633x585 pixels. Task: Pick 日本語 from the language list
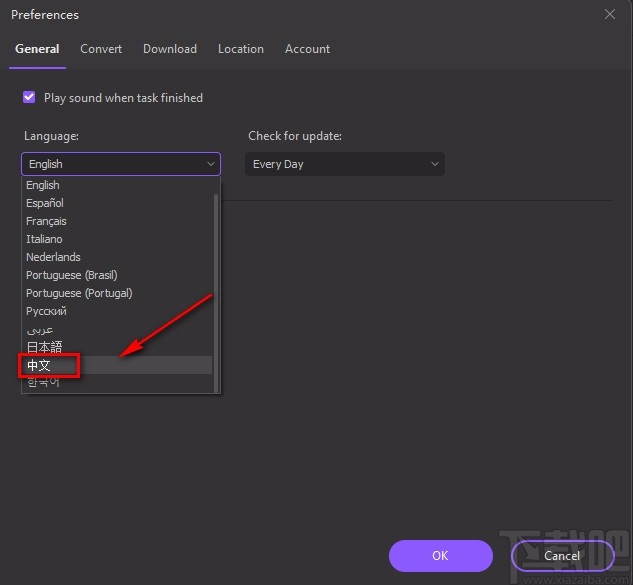tap(44, 347)
